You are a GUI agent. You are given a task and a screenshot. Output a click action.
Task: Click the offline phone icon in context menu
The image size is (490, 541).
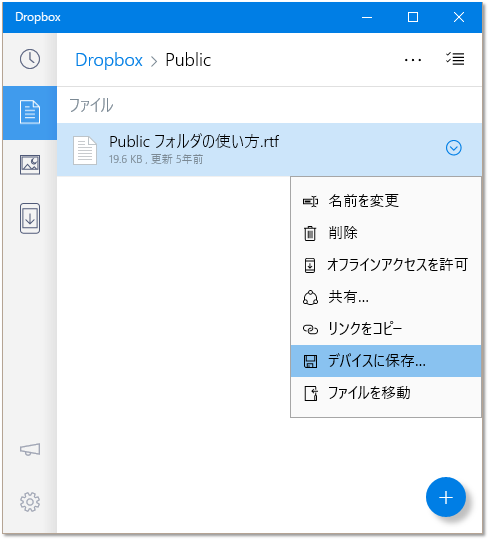310,265
